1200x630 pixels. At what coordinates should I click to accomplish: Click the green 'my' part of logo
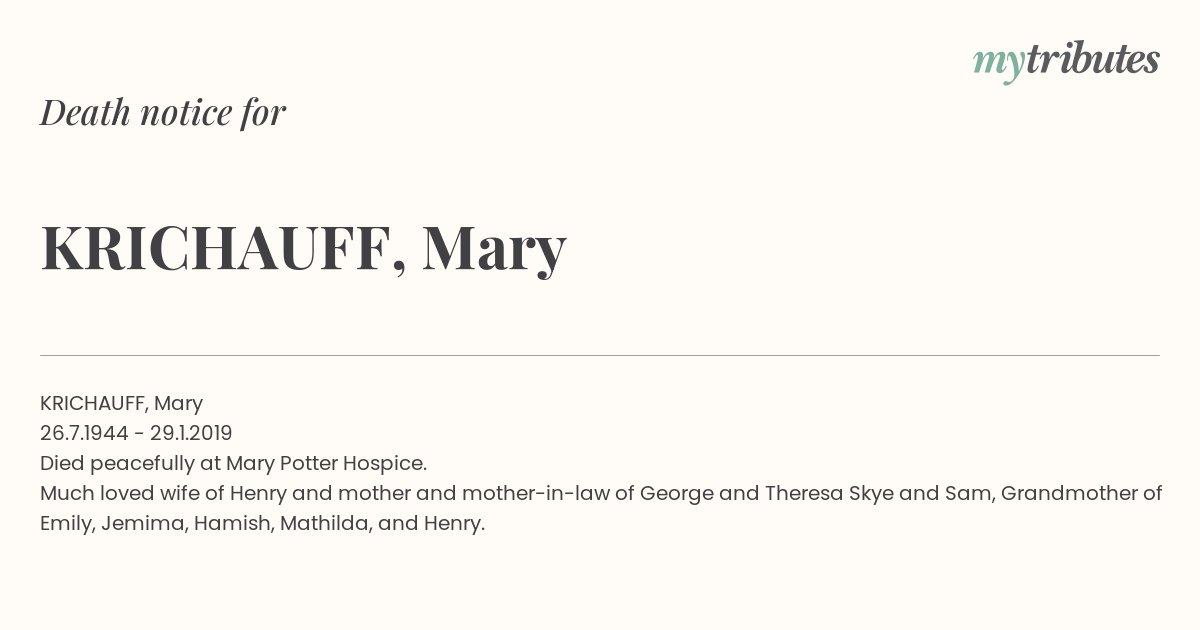(999, 63)
